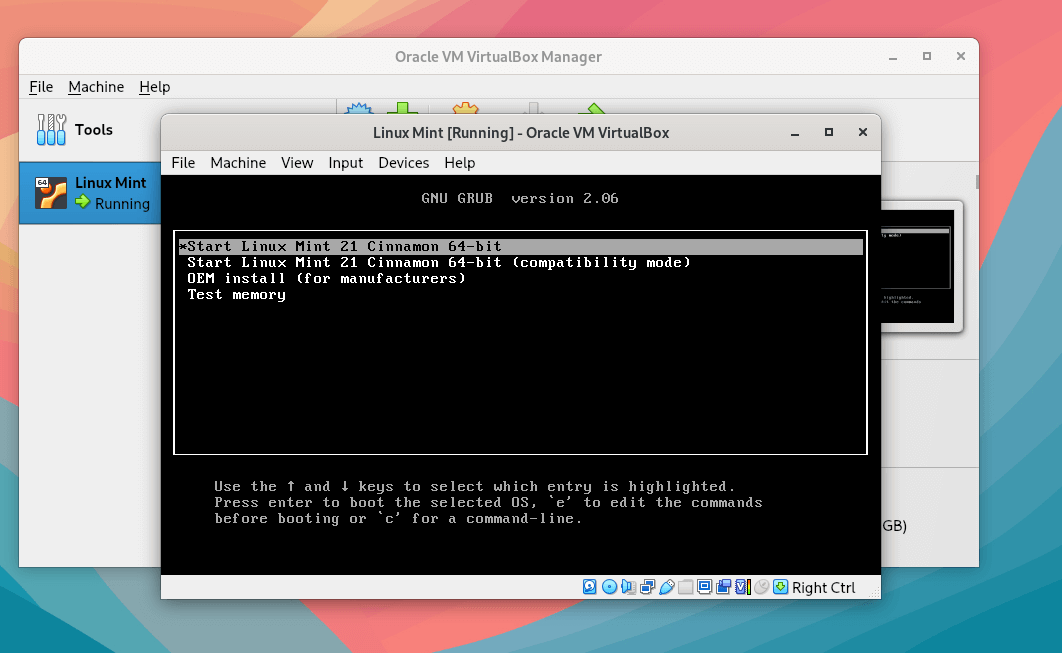Click the 'Test memory' GRUB entry
Image resolution: width=1062 pixels, height=653 pixels.
pos(237,295)
